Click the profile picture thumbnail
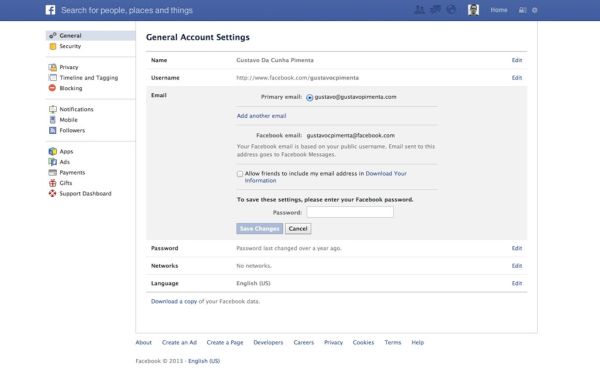This screenshot has height=383, width=600. pyautogui.click(x=473, y=10)
